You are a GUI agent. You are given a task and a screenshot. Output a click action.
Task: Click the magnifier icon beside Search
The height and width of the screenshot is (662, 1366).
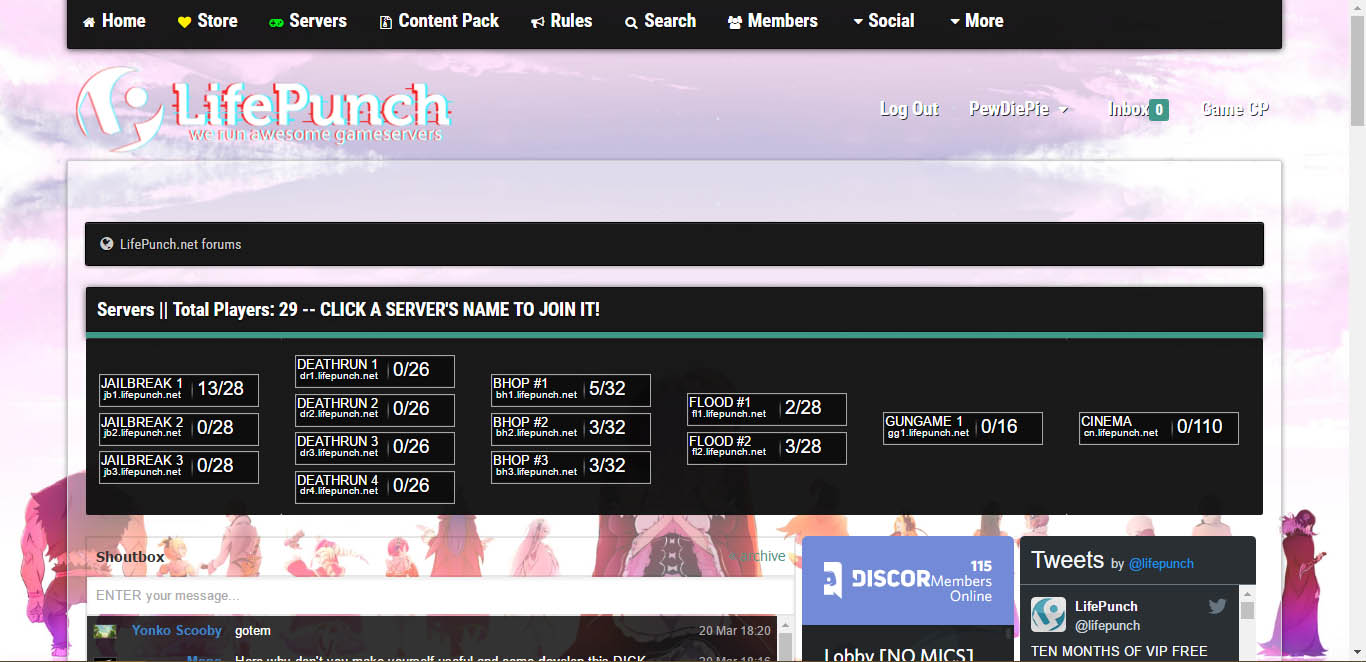(x=631, y=22)
